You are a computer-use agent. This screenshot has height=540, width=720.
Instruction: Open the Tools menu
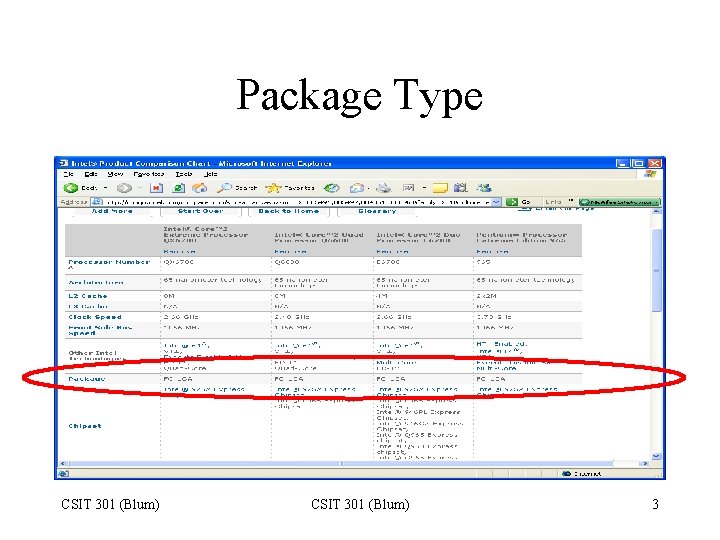click(x=184, y=174)
